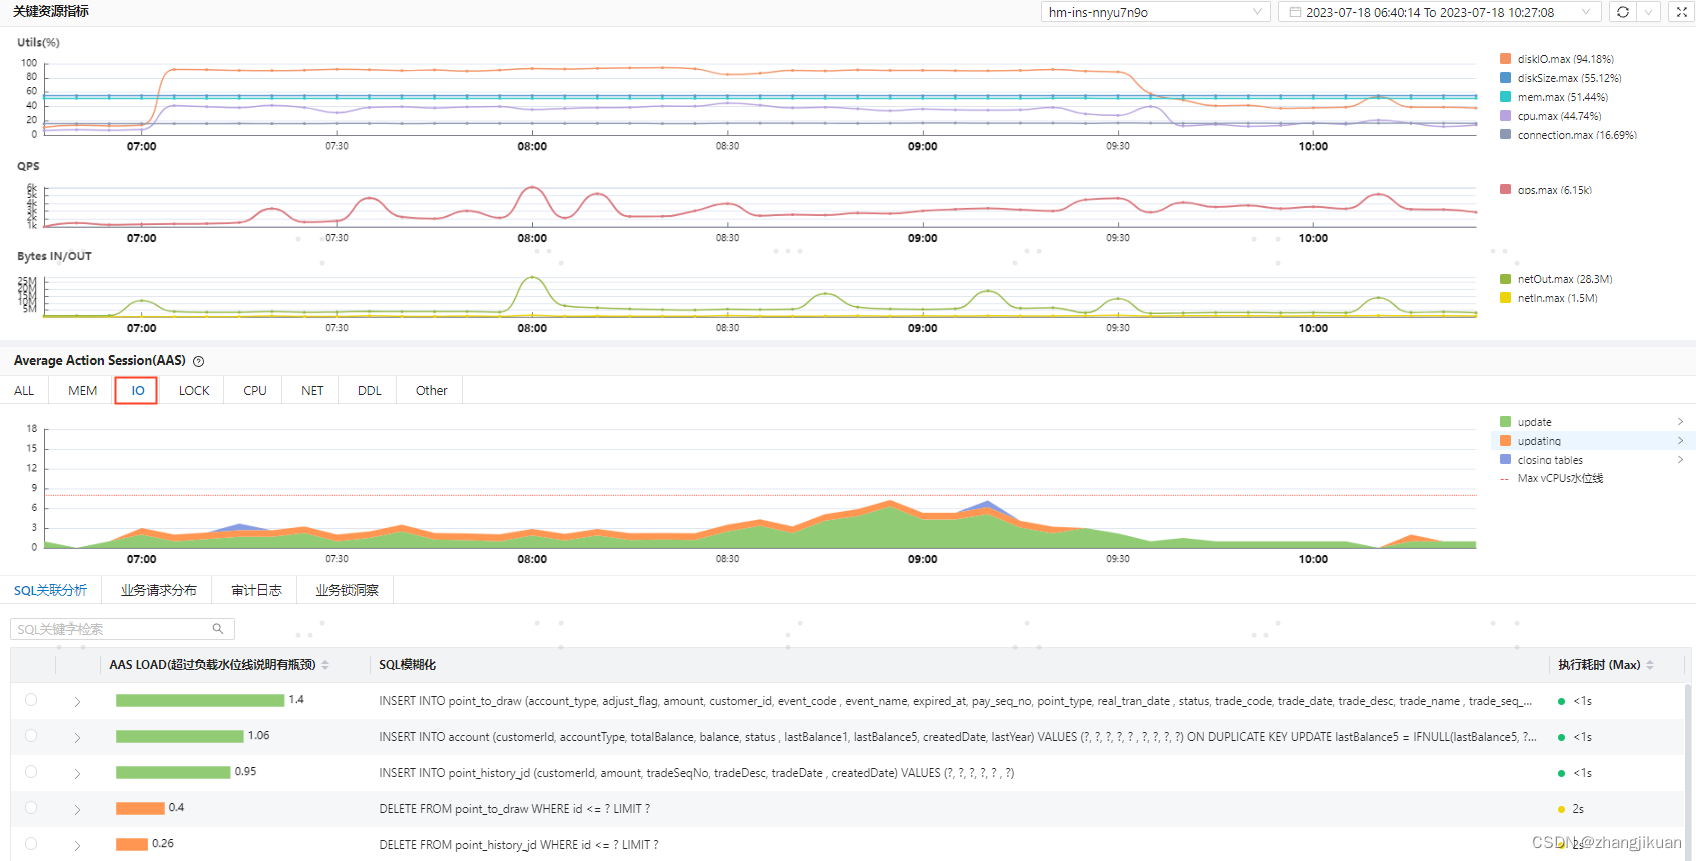Click the SQL text DELETE FROM point_to_draw
This screenshot has width=1696, height=861.
[x=515, y=809]
